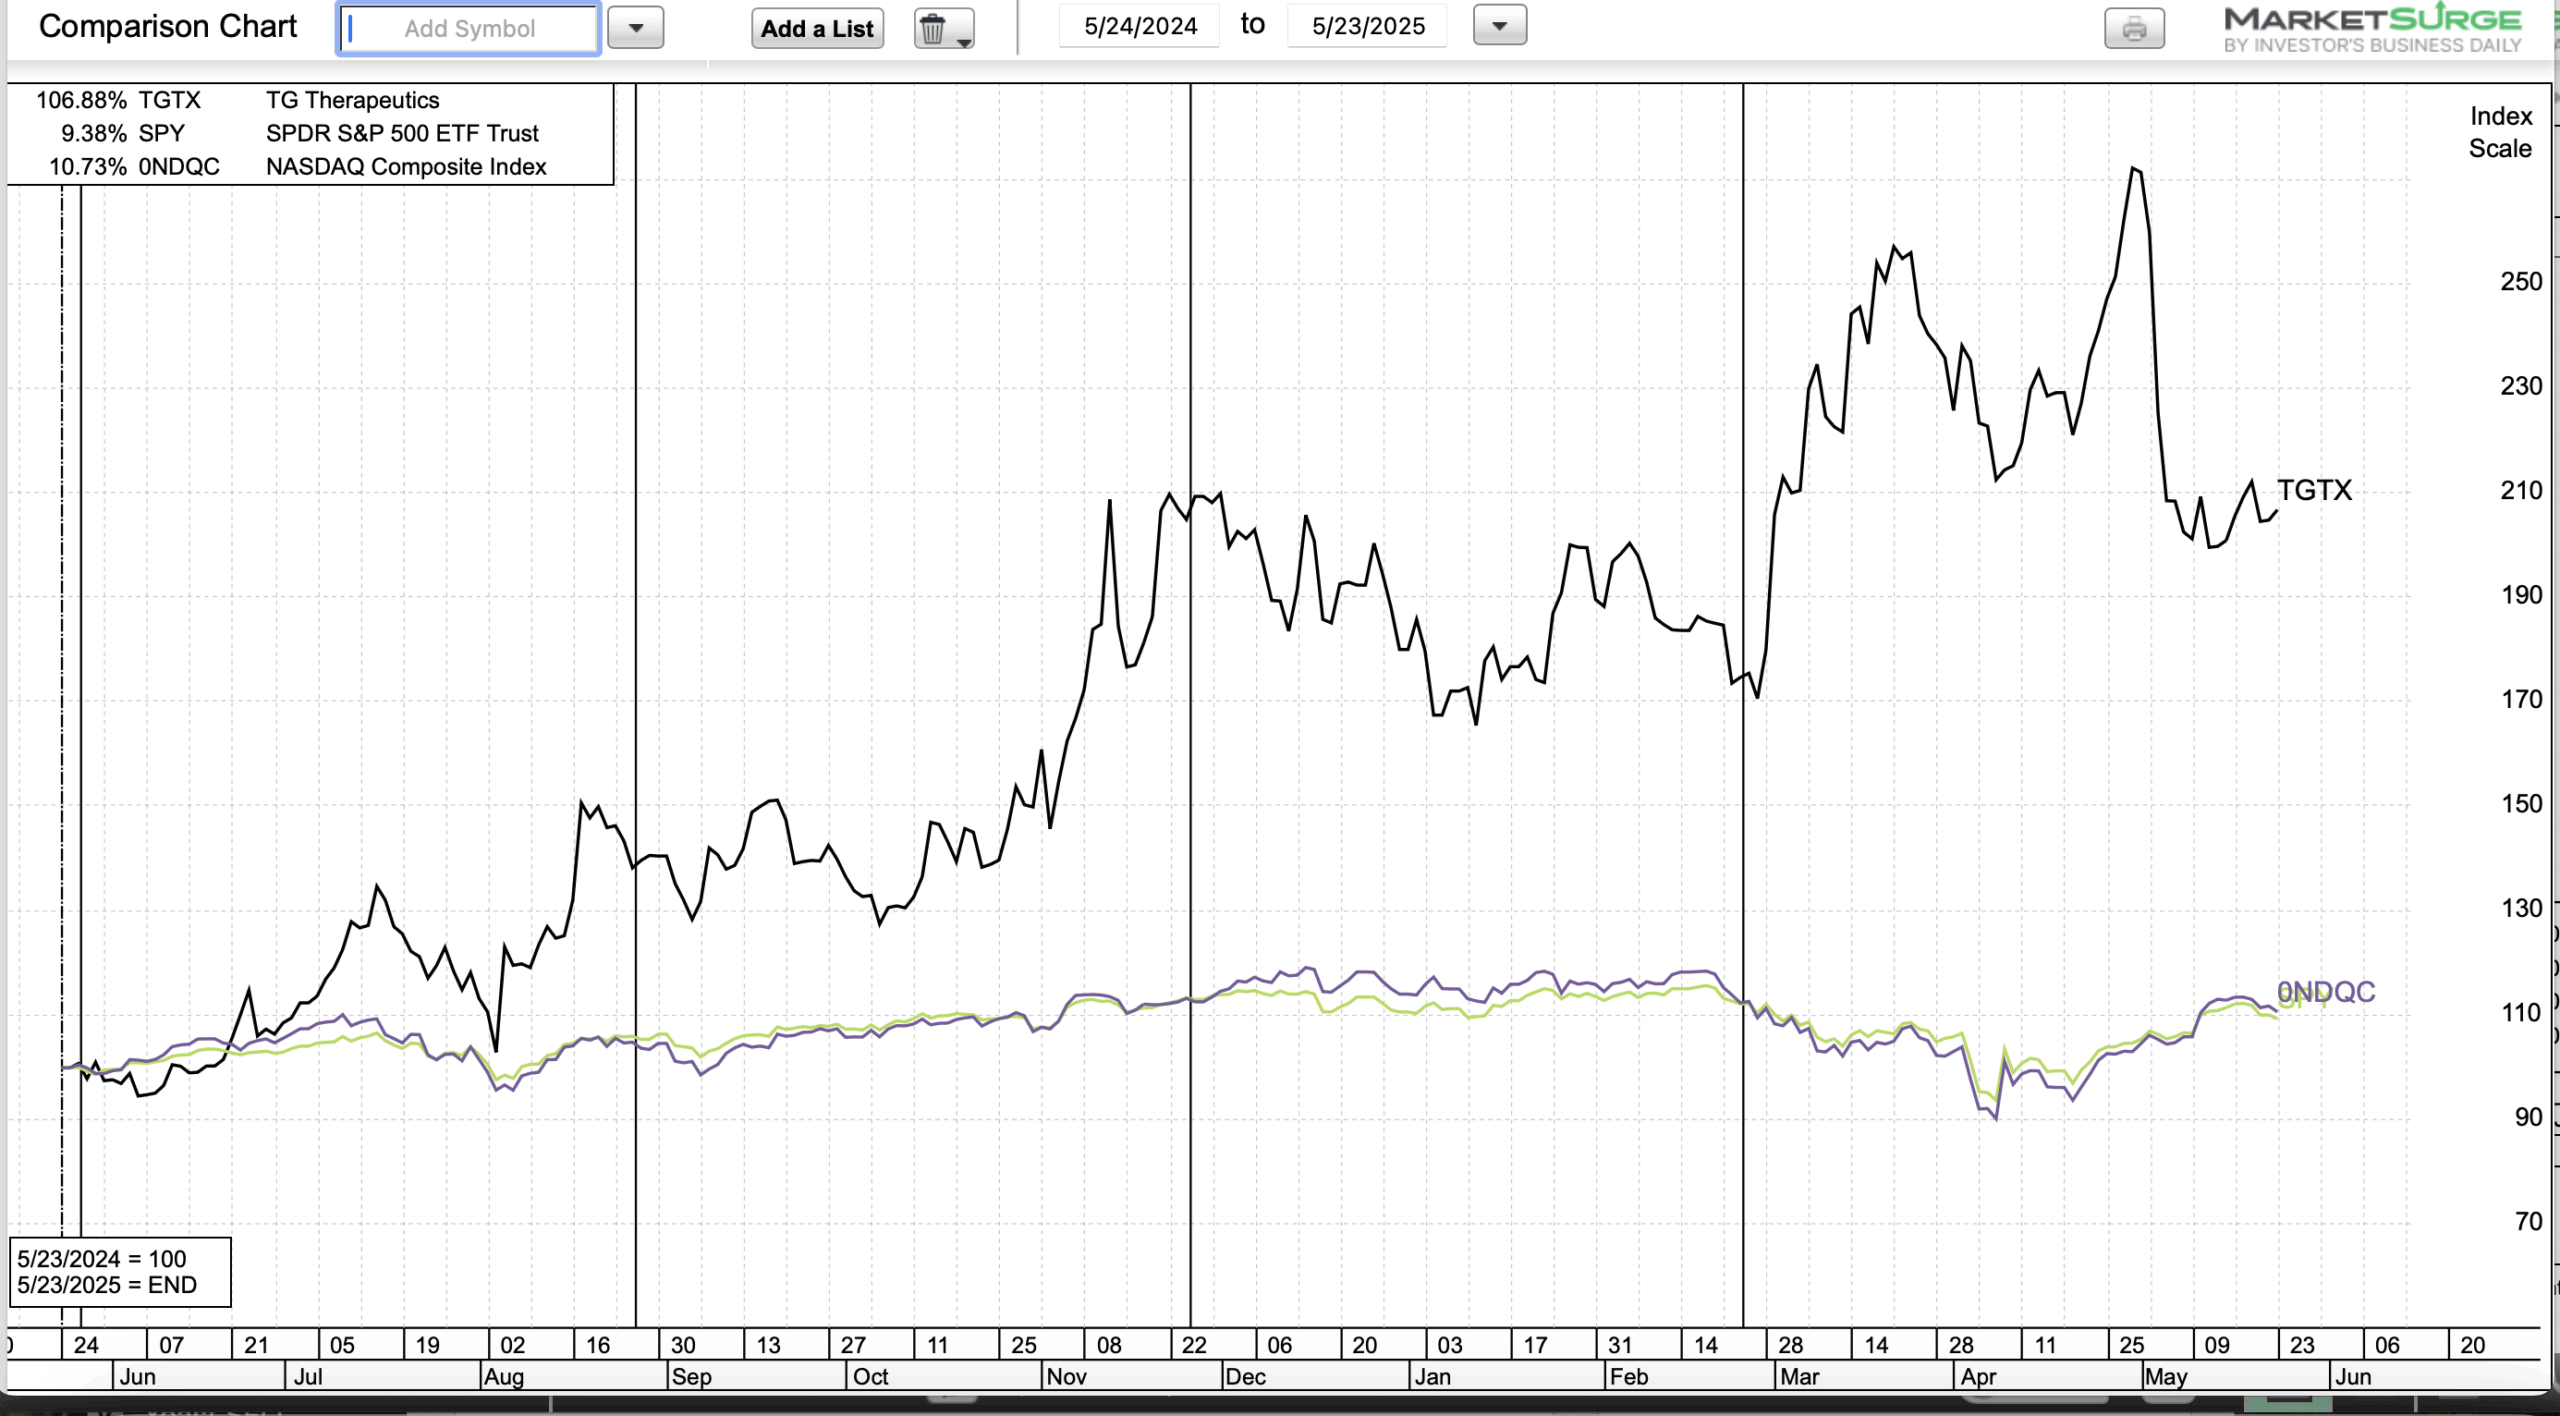Viewport: 2560px width, 1416px height.
Task: Select the SPY legend row
Action: click(x=298, y=133)
